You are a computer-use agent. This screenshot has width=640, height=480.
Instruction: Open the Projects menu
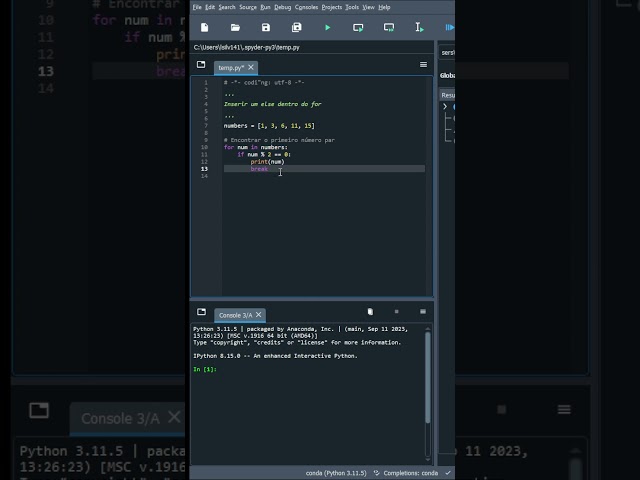(331, 7)
